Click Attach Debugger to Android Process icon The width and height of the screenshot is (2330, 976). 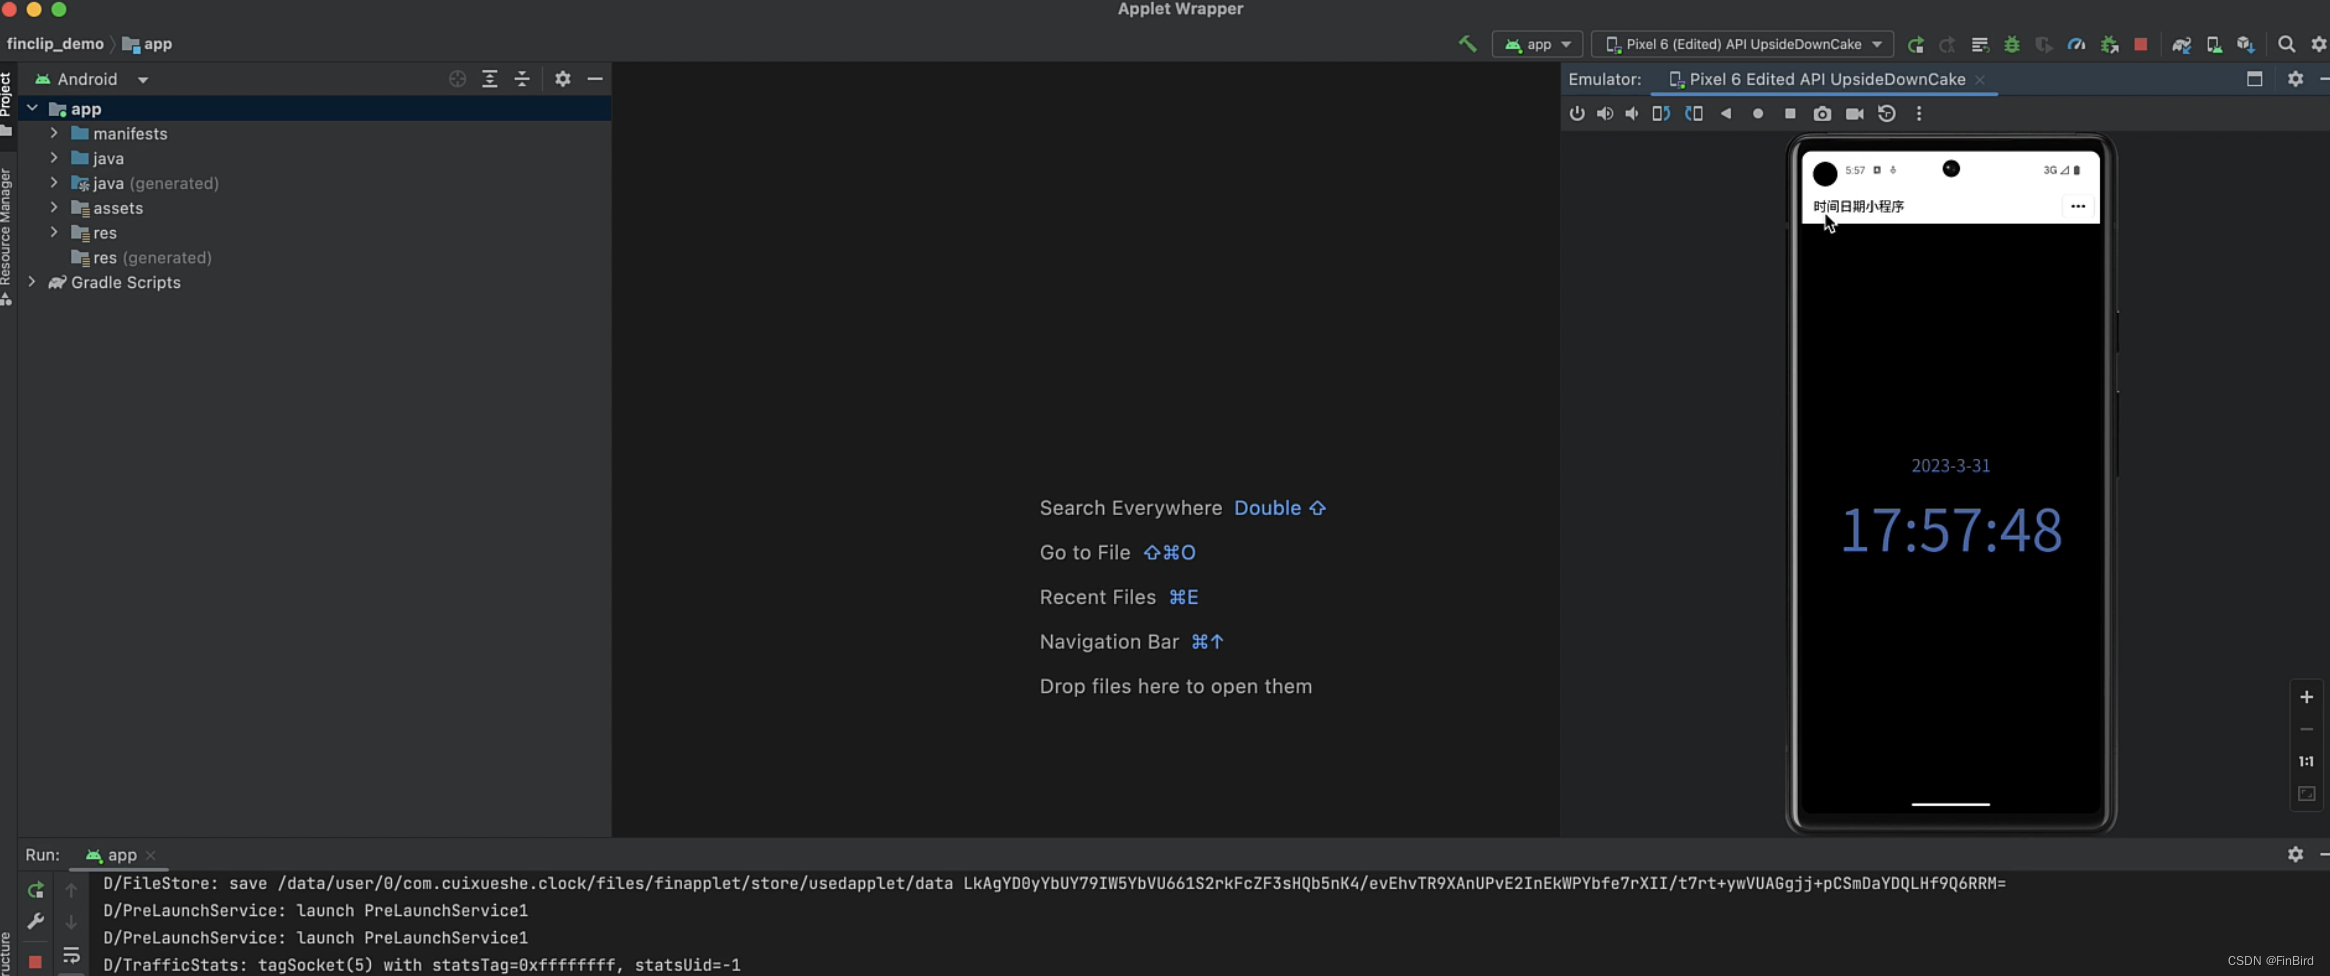click(x=2109, y=44)
